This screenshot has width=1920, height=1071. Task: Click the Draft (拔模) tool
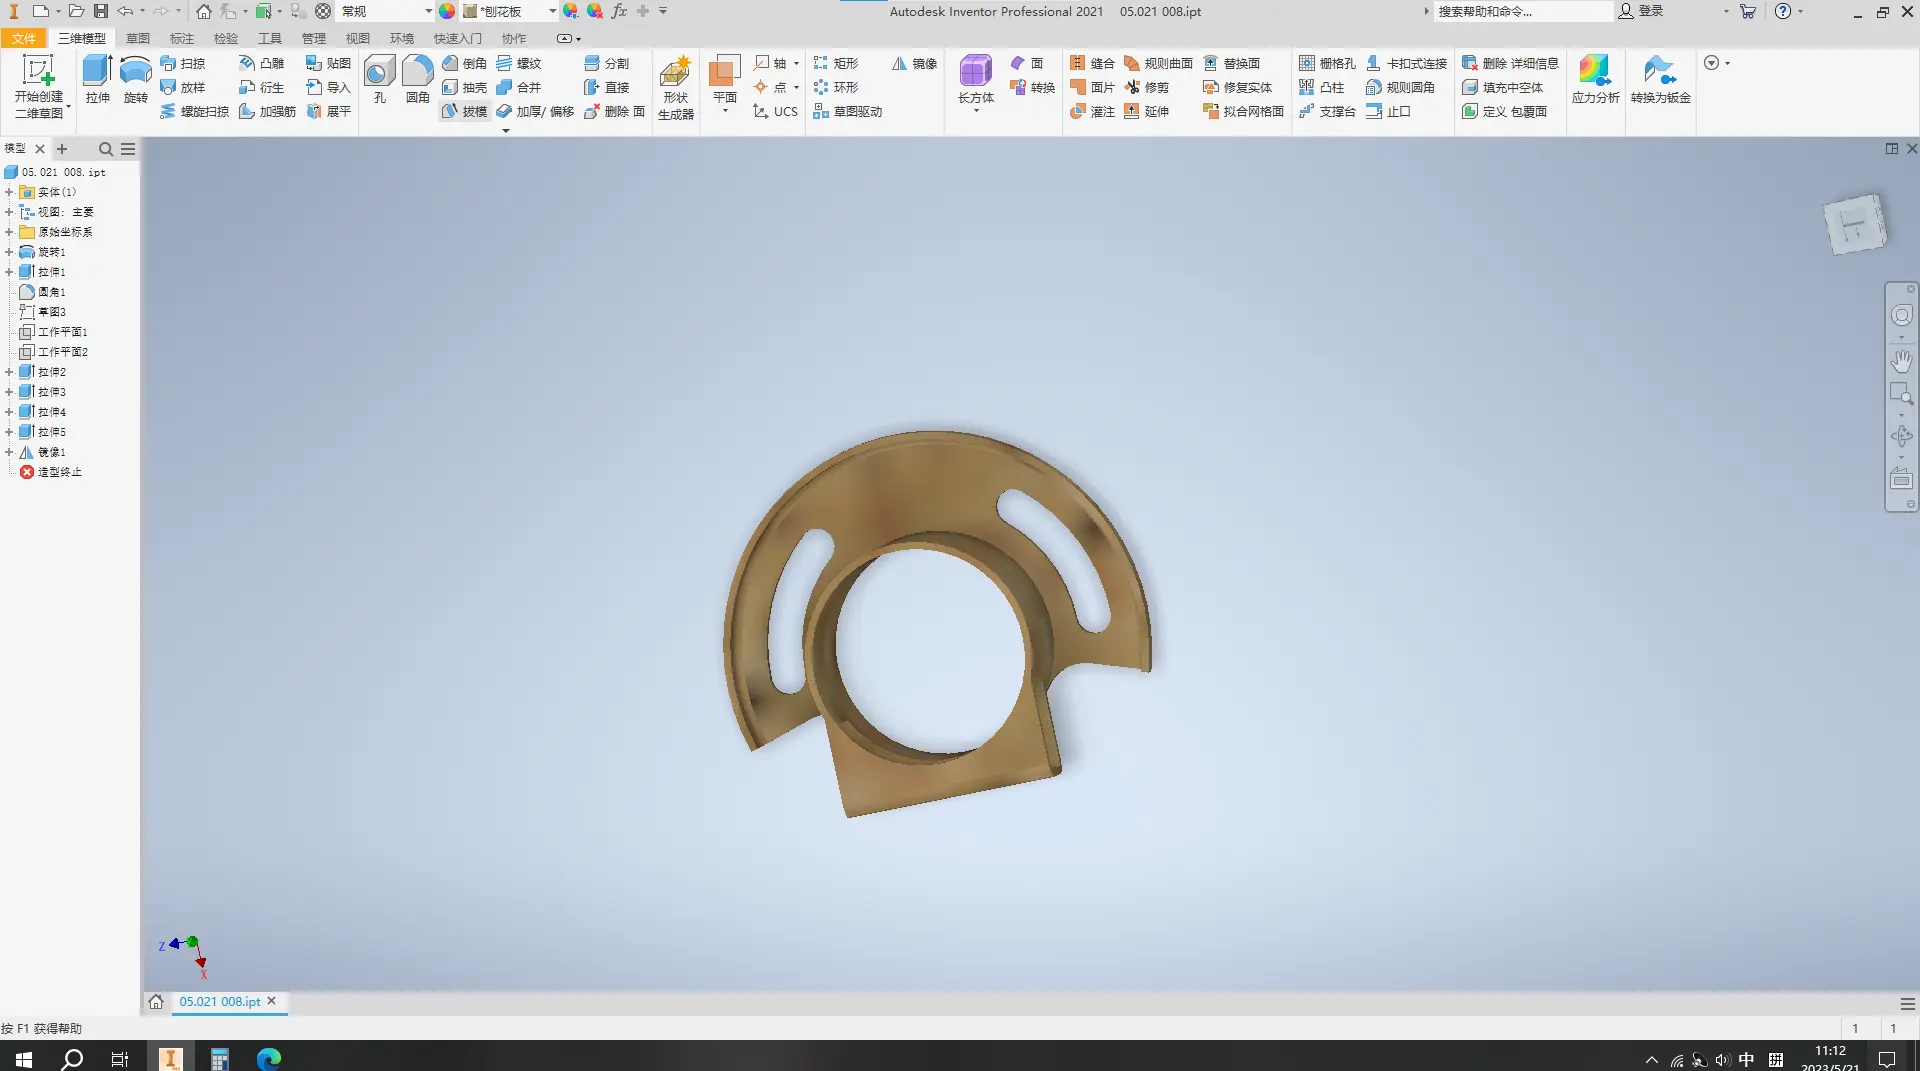pos(465,111)
